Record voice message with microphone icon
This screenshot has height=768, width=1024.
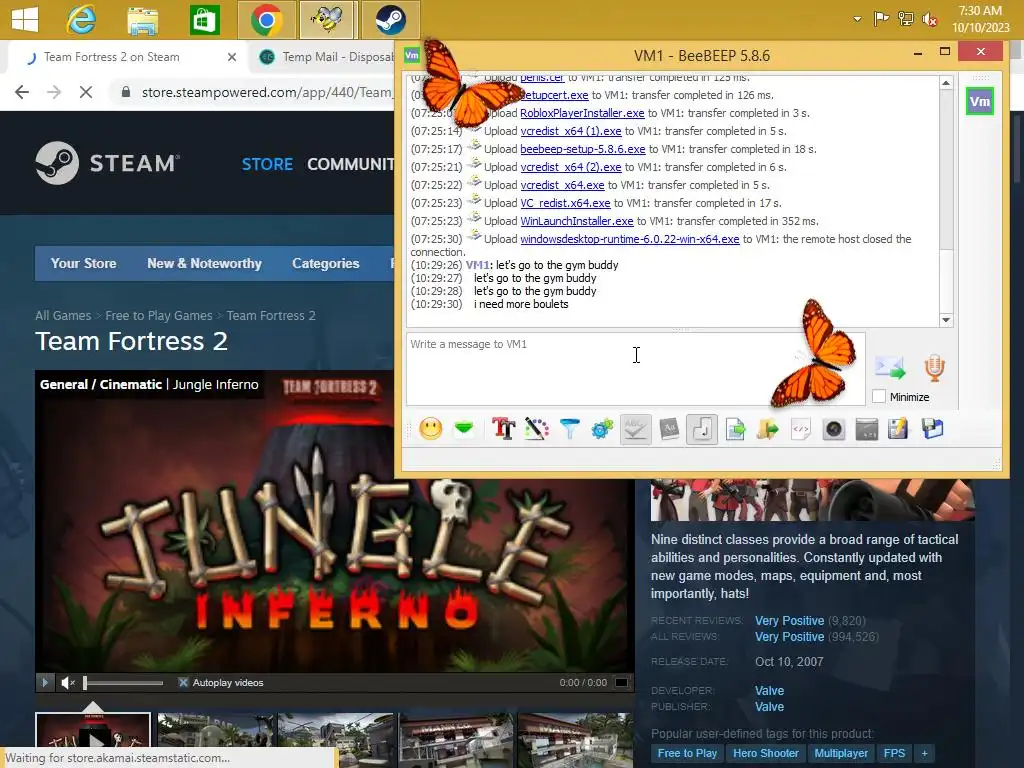coord(935,368)
